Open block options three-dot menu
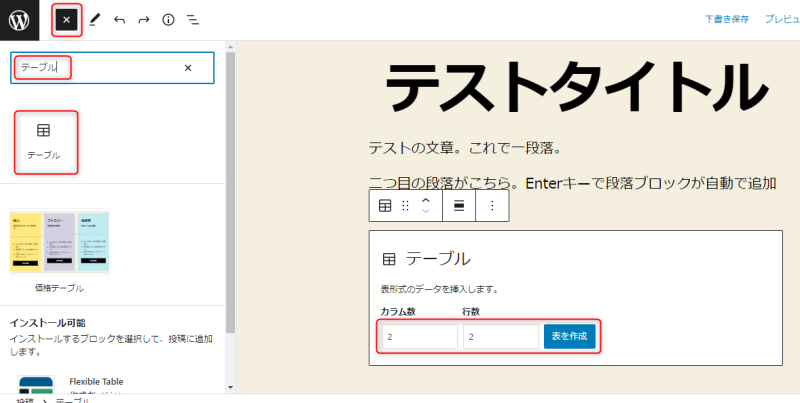Viewport: 800px width, 403px height. (492, 206)
